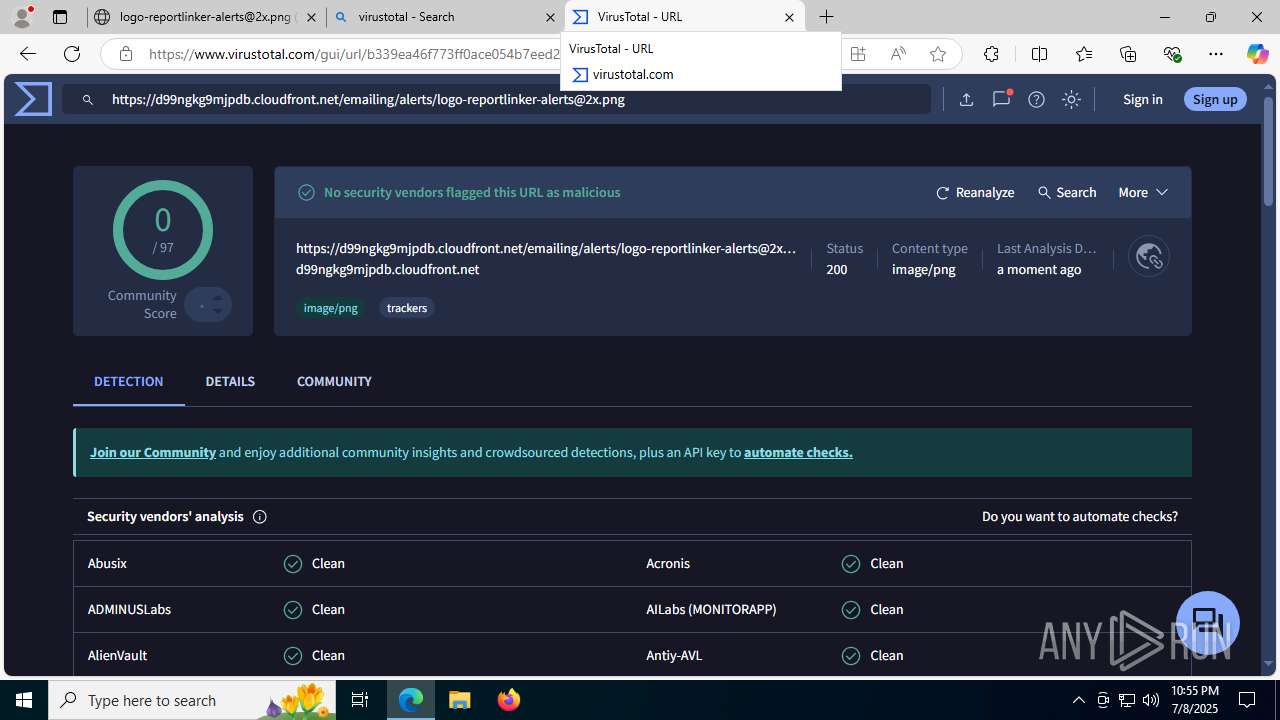1280x720 pixels.
Task: Click the automate checks link
Action: point(798,452)
